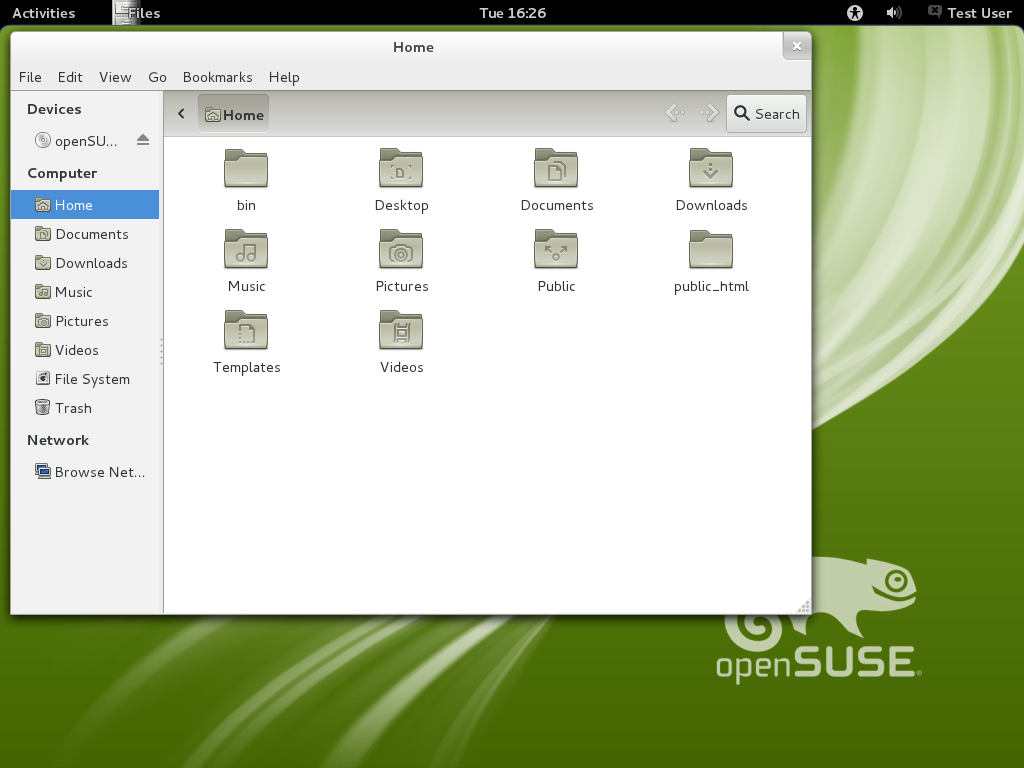Select the Templates folder icon
This screenshot has width=1024, height=768.
pos(246,331)
